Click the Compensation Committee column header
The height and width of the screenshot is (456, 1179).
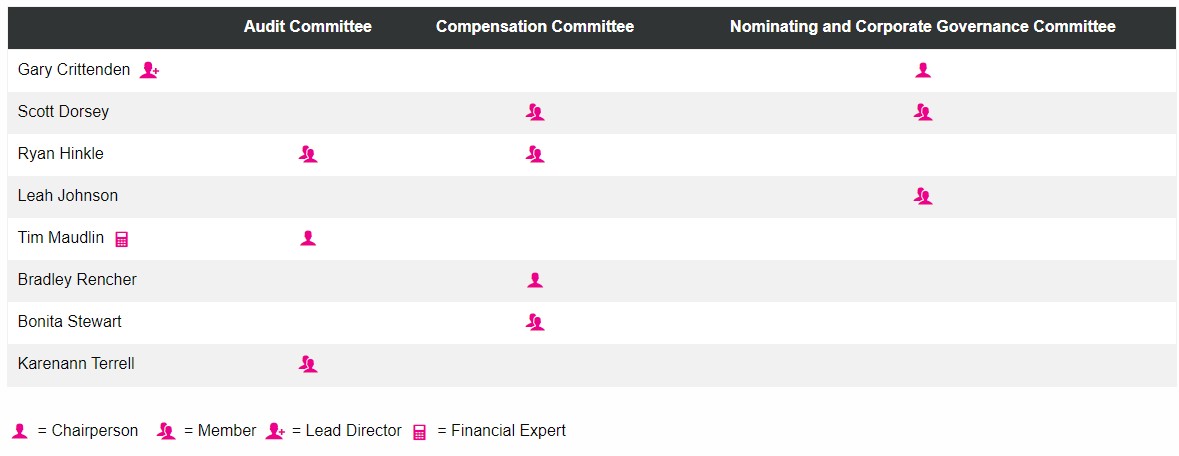point(535,27)
